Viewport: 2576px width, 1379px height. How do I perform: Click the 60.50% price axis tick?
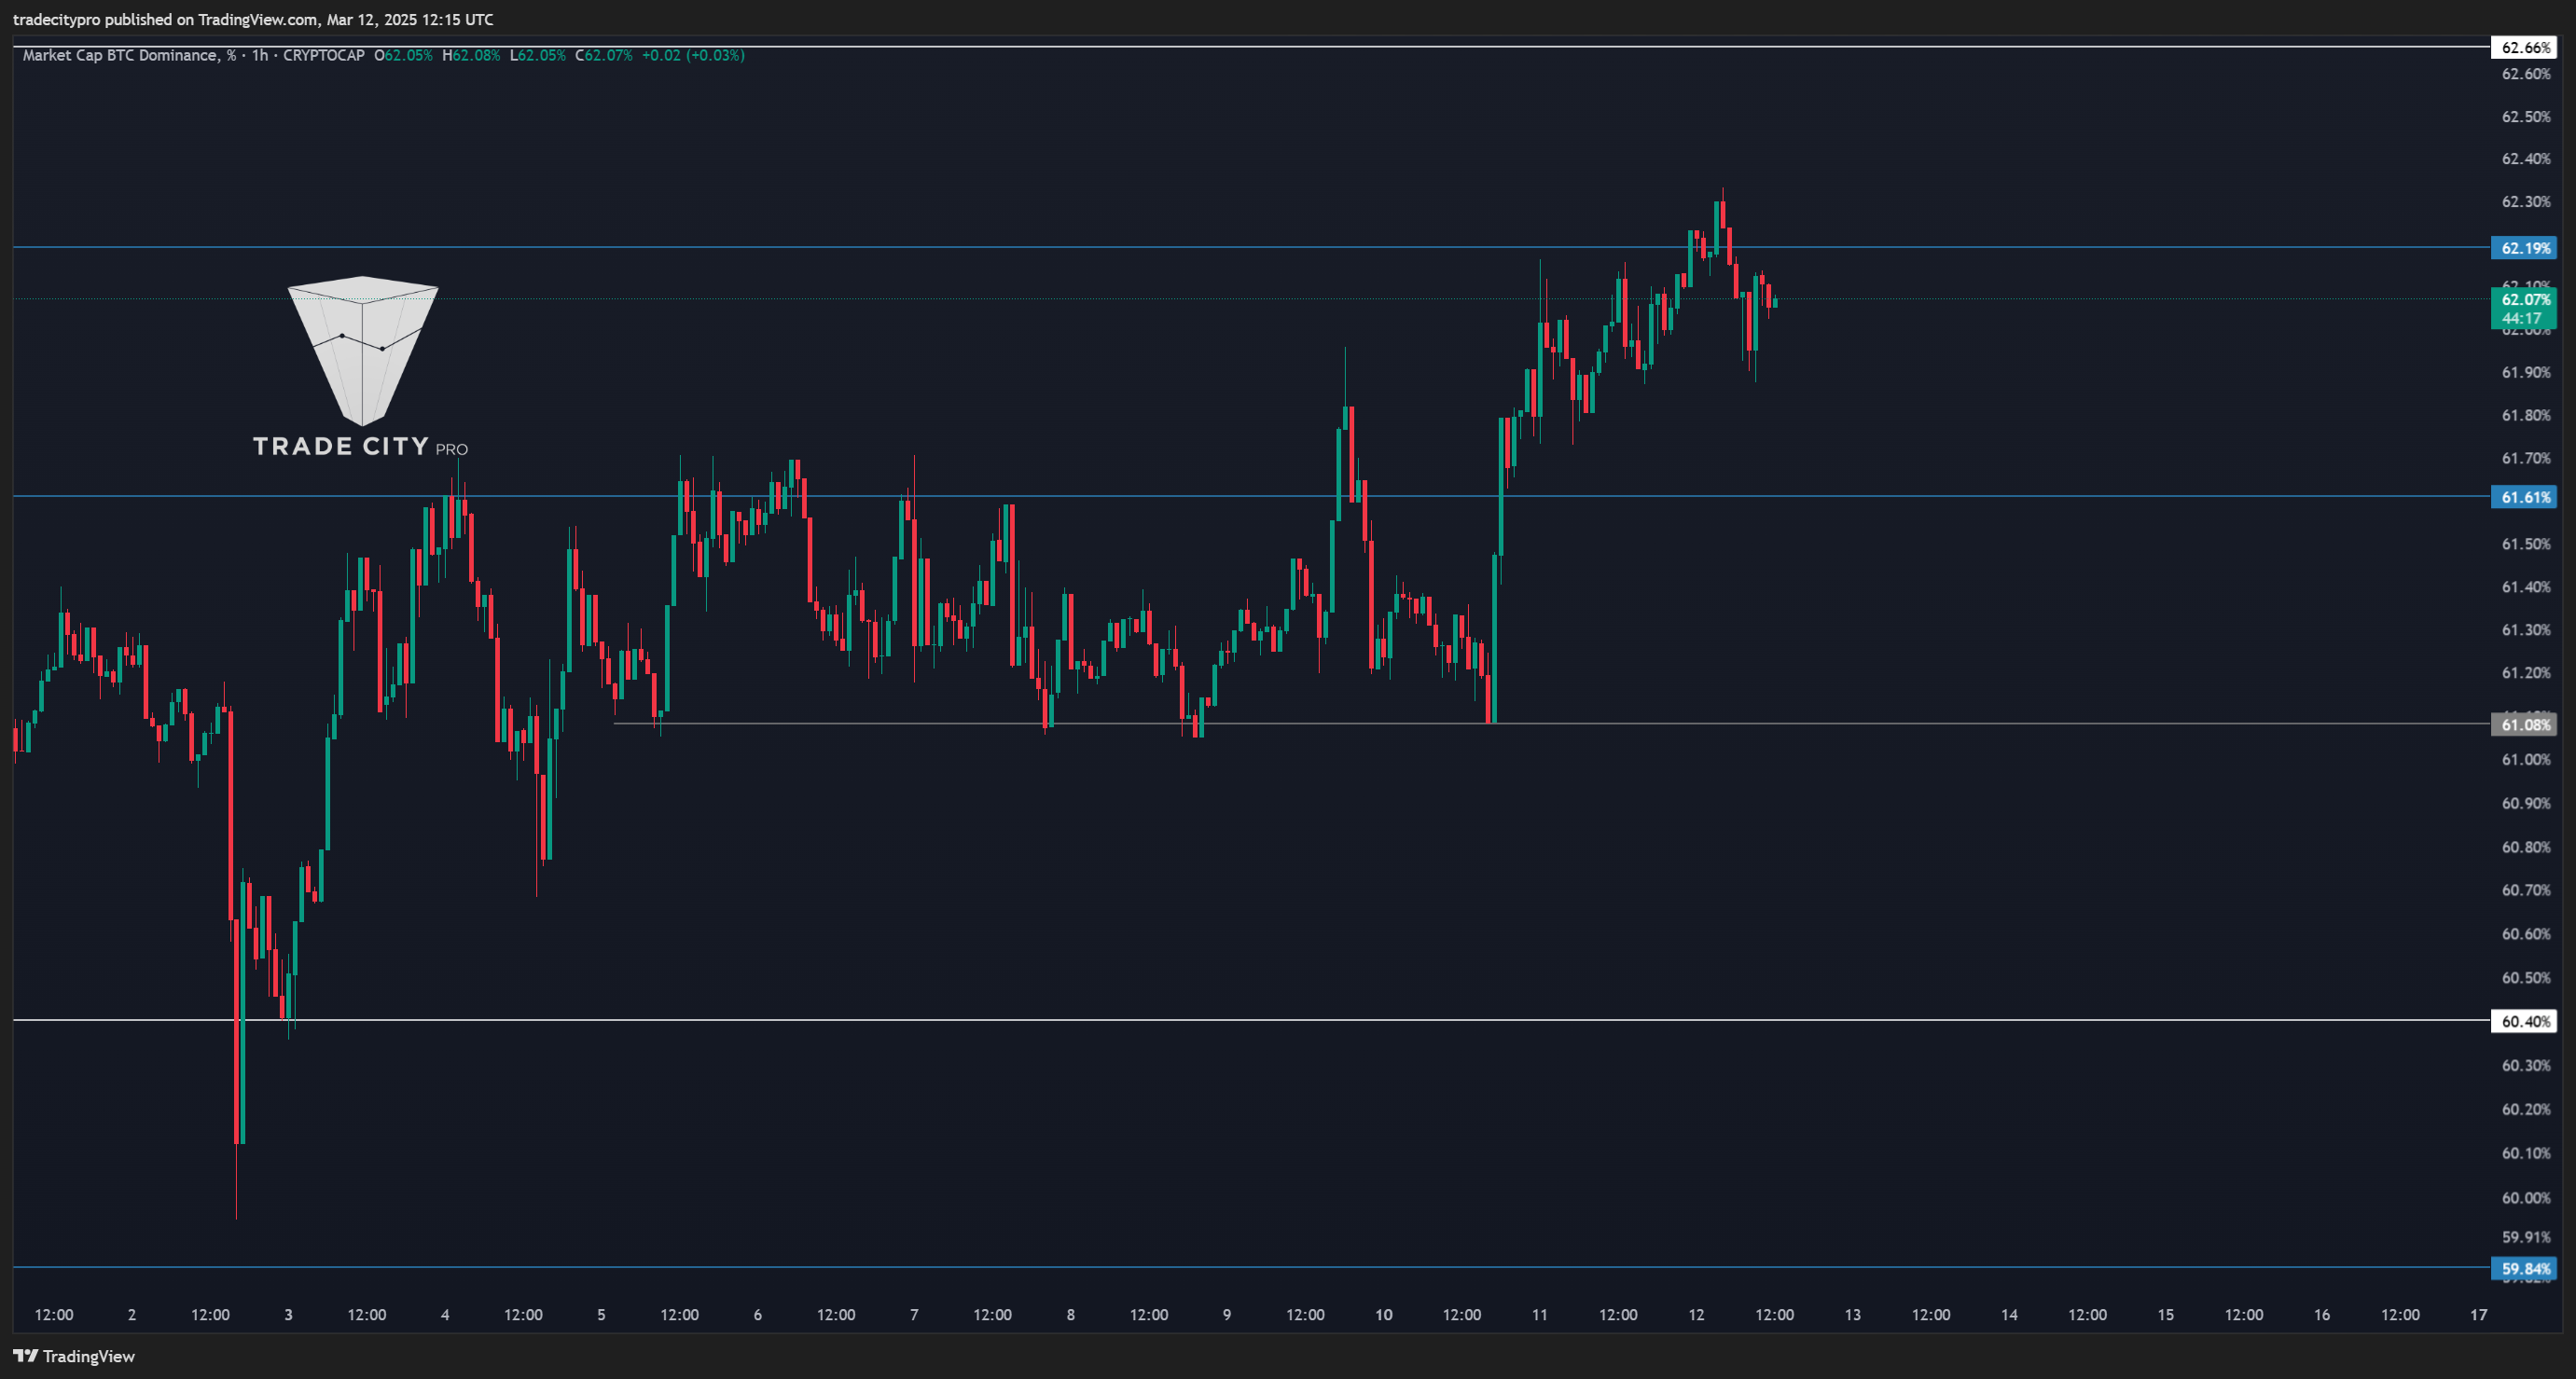pos(2526,978)
